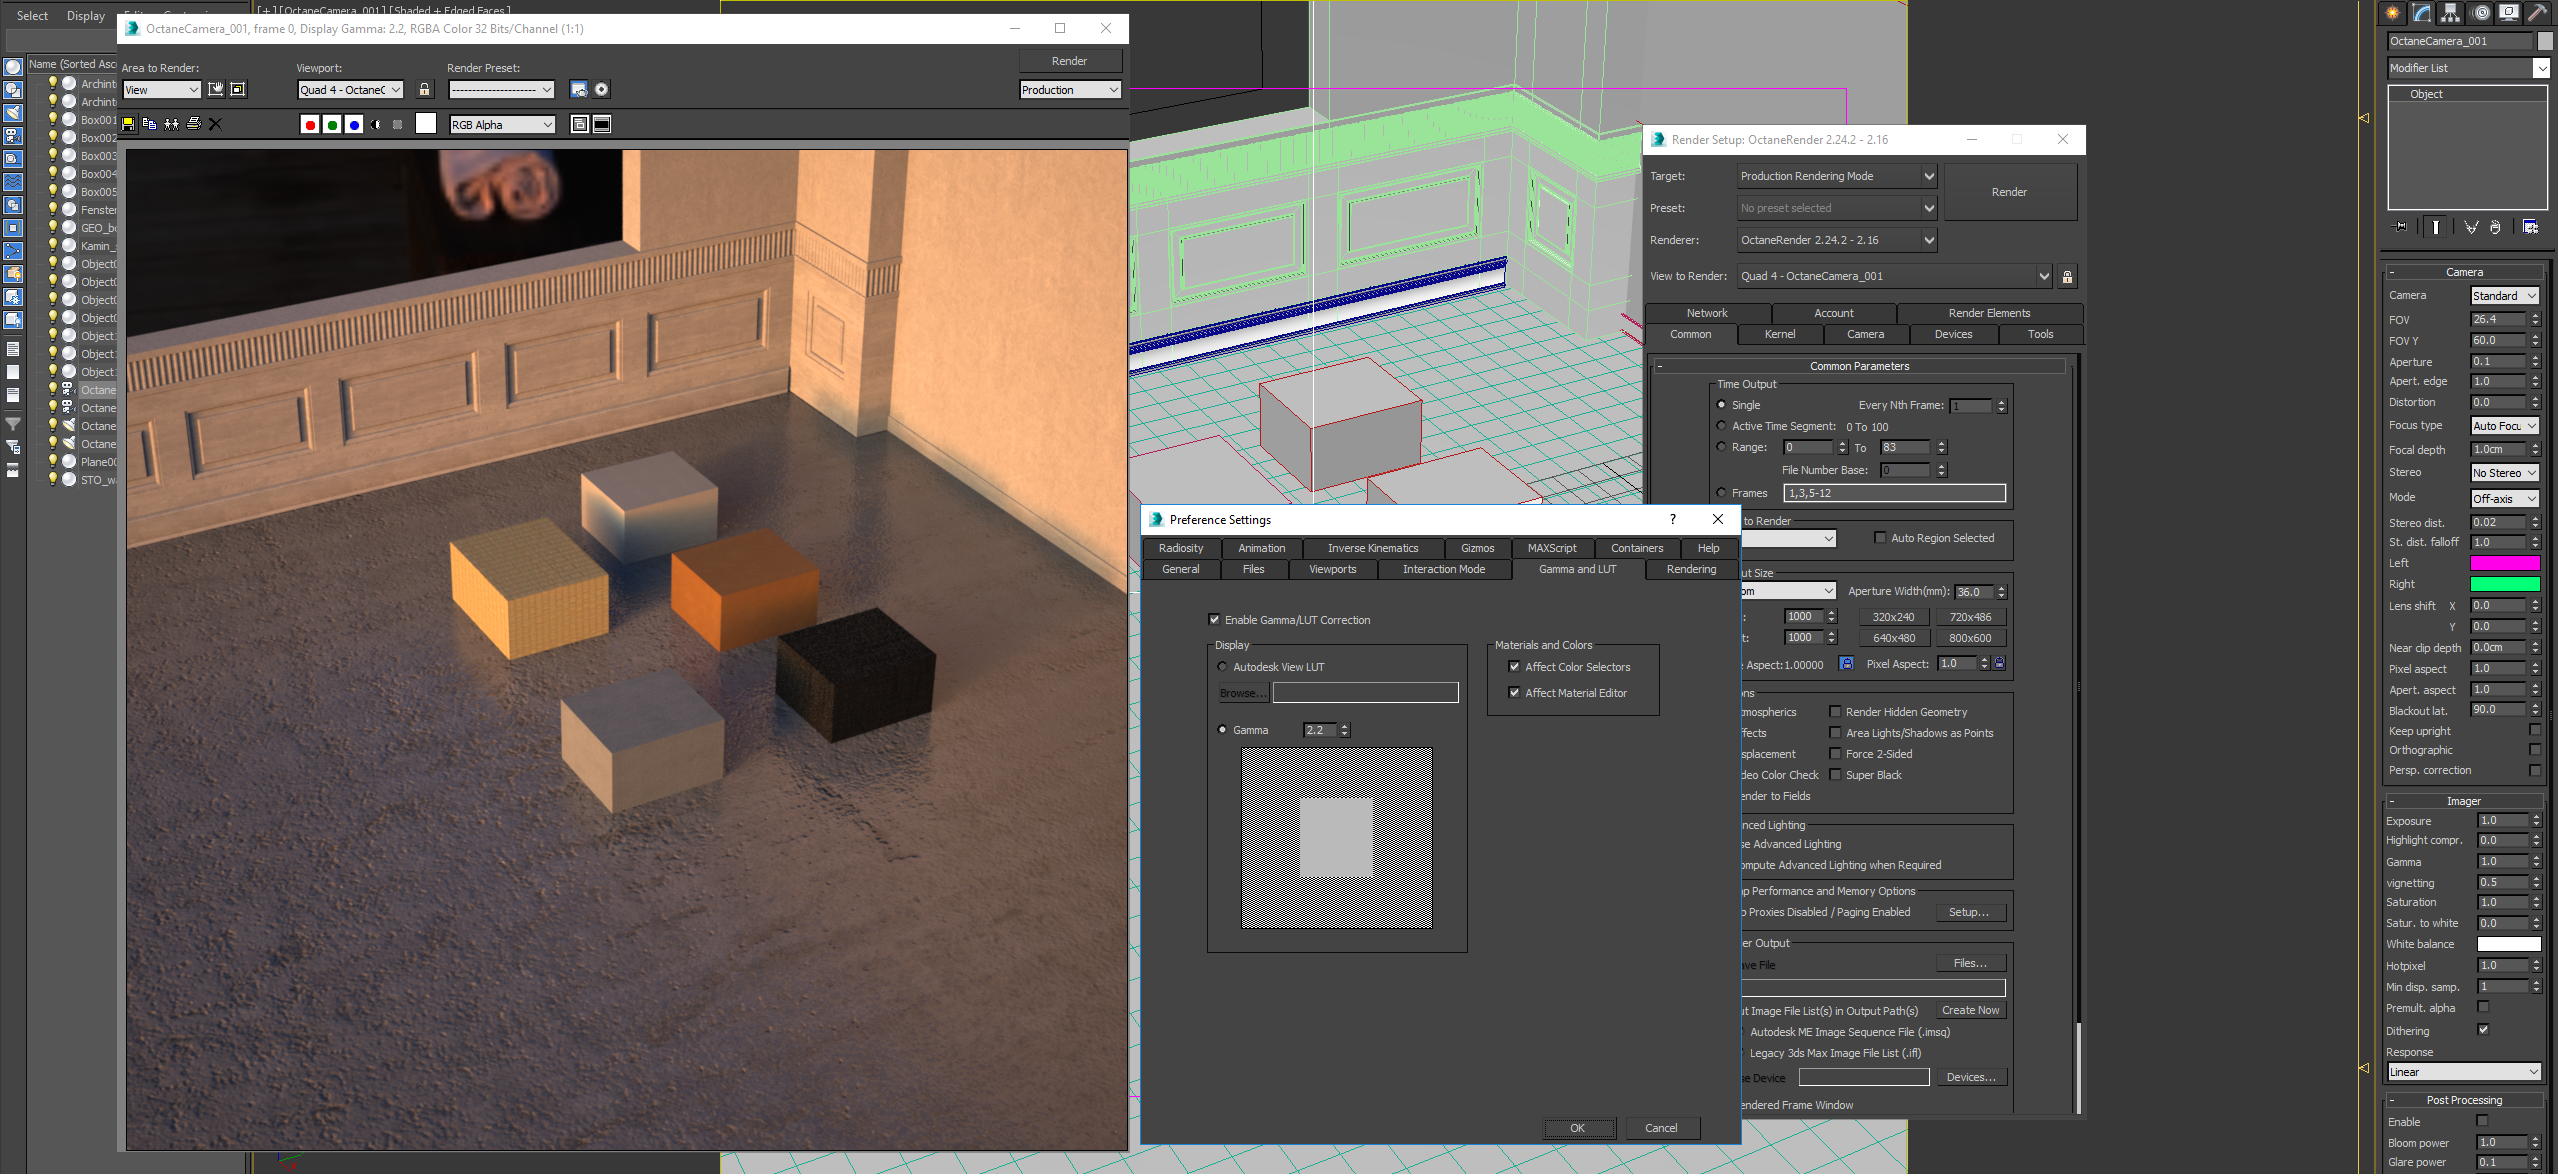Image resolution: width=2558 pixels, height=1174 pixels.
Task: Toggle the blue channel button
Action: click(354, 125)
